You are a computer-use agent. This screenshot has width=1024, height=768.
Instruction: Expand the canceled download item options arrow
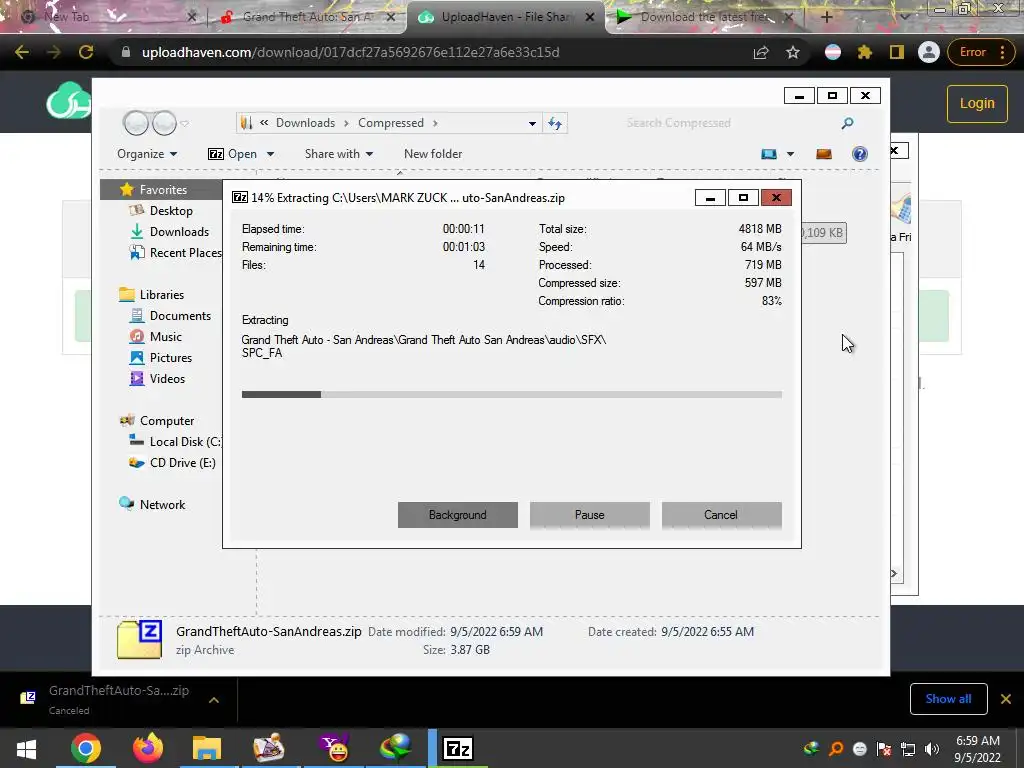[x=214, y=700]
